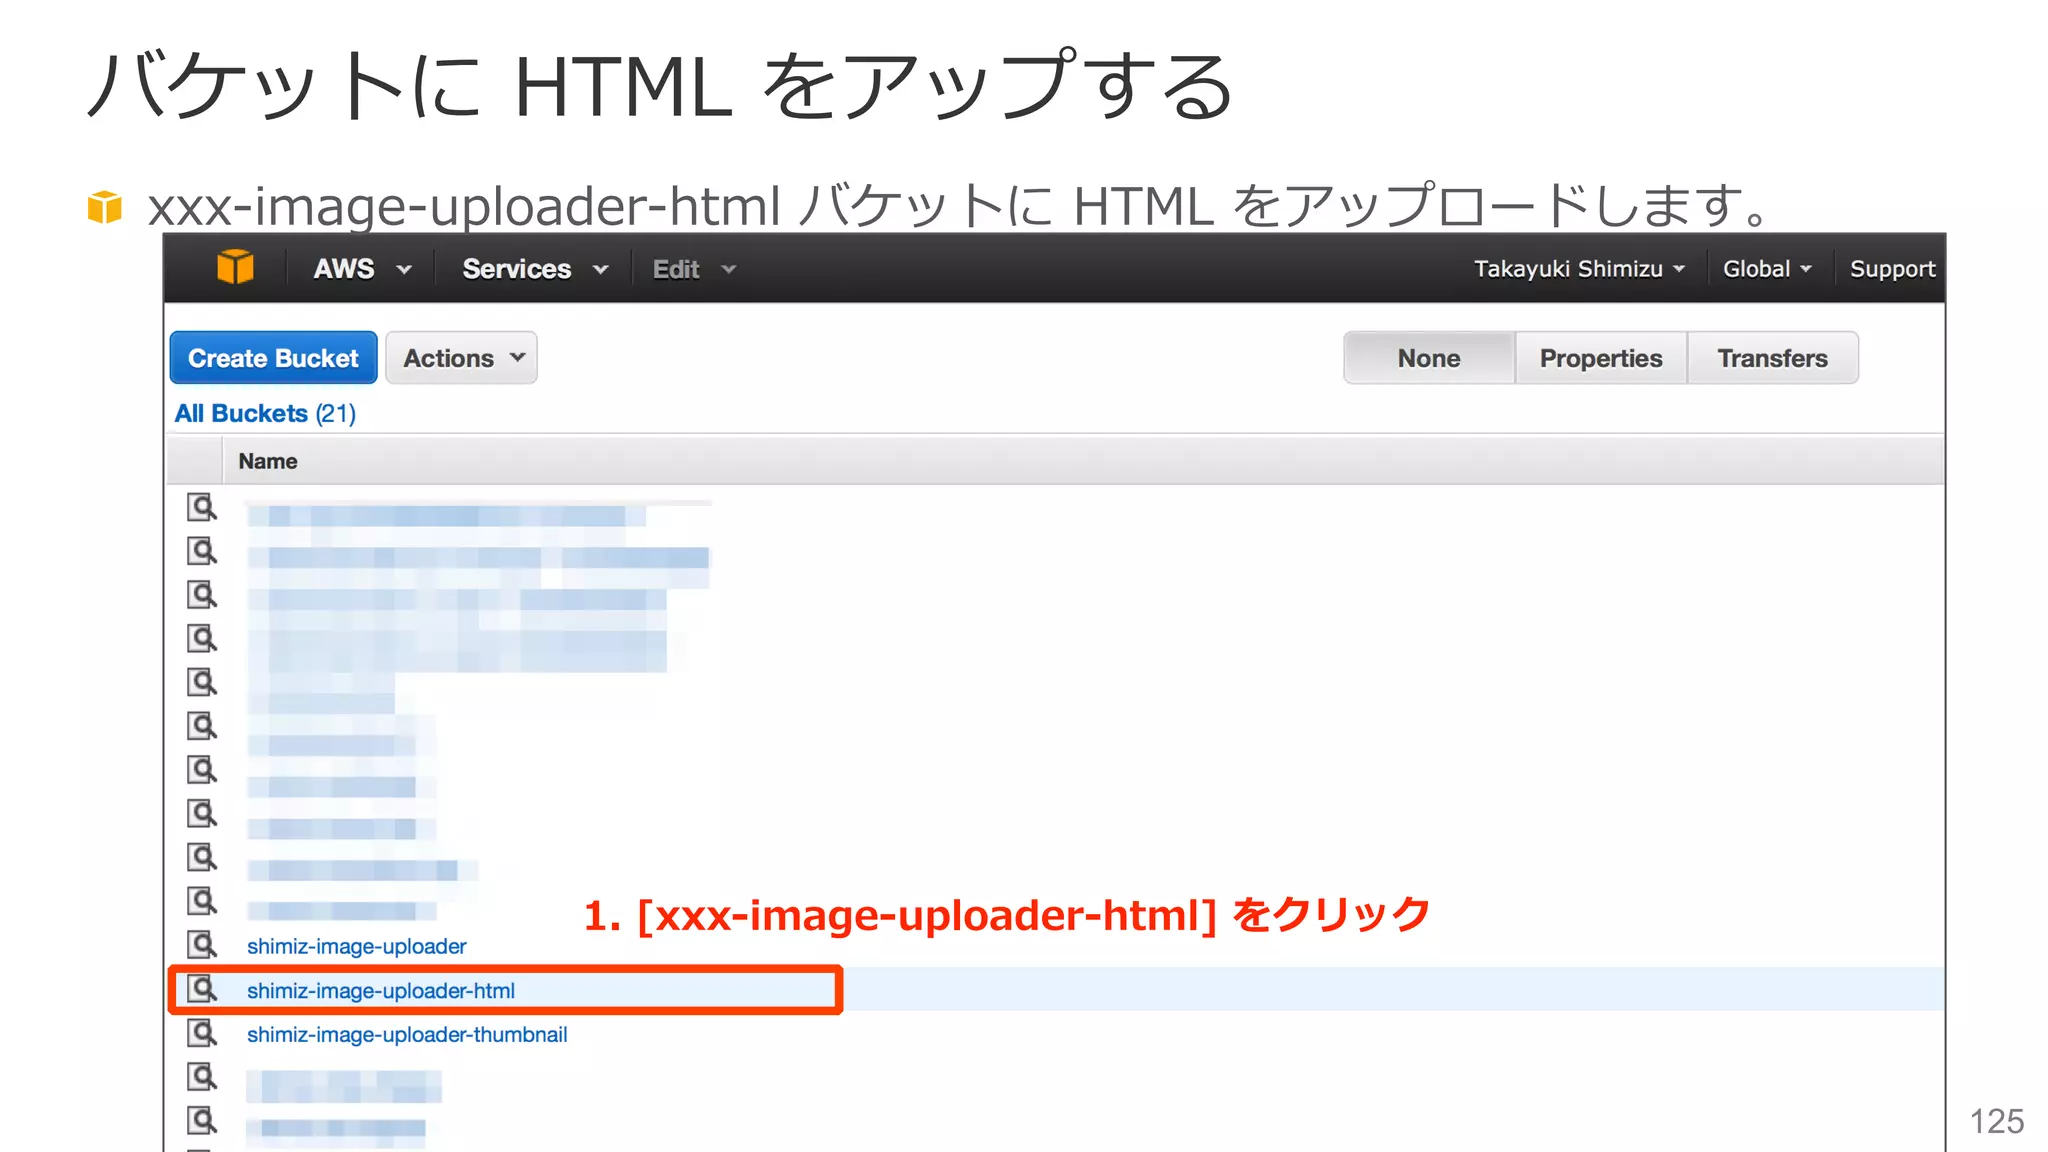Click magnifier icon for shimiz-image-uploader-html row
The image size is (2048, 1152).
tap(202, 989)
